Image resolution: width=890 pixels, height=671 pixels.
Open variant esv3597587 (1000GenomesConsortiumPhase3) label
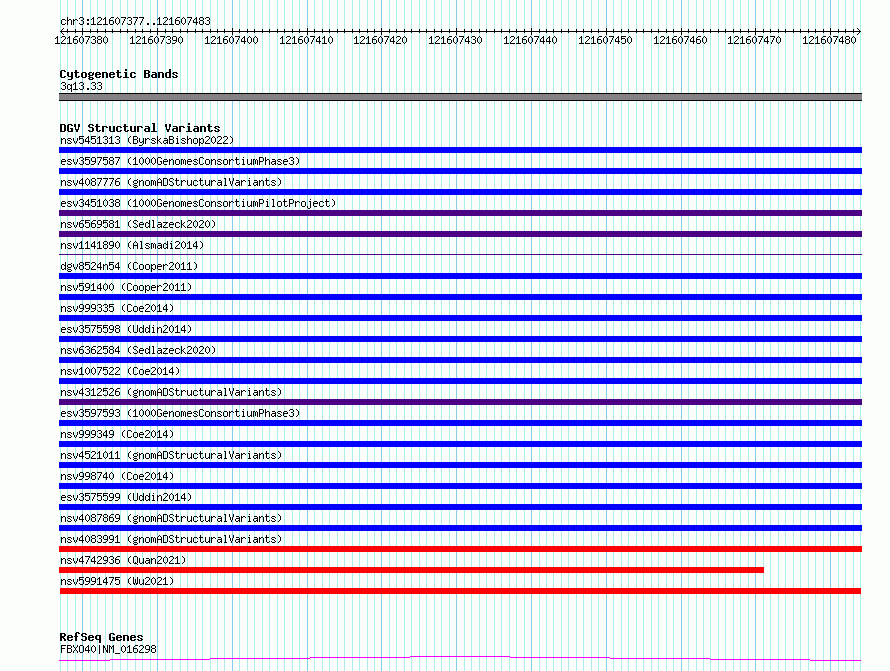[x=180, y=161]
